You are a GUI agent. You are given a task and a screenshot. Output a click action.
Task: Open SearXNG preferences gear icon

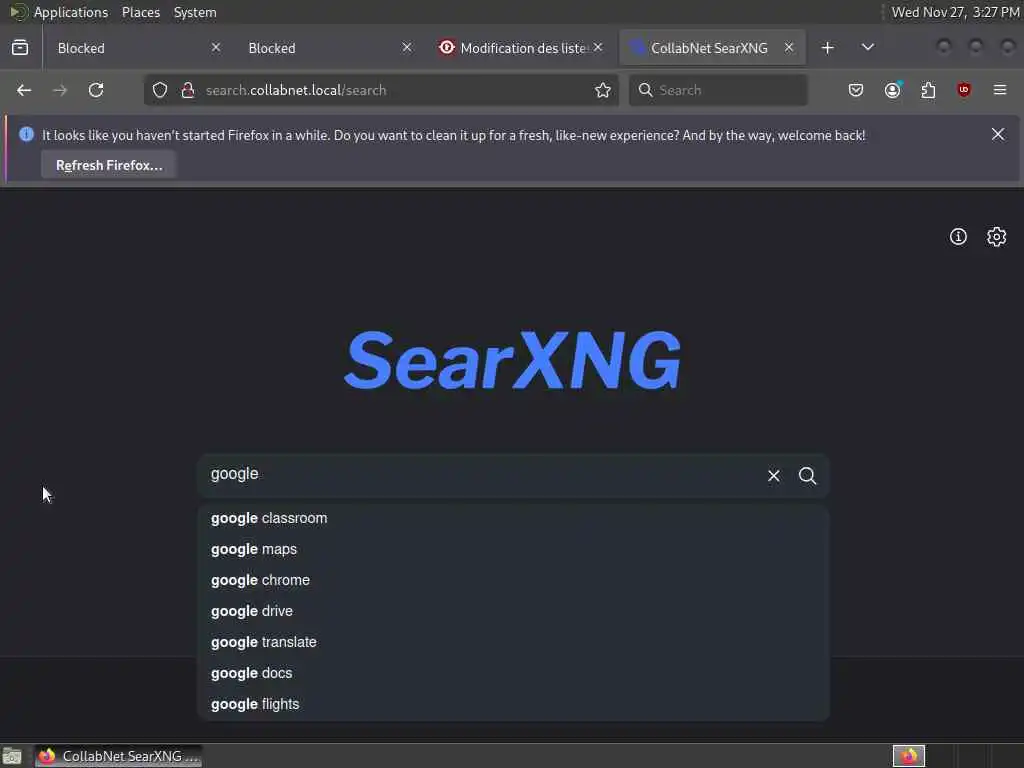click(997, 236)
